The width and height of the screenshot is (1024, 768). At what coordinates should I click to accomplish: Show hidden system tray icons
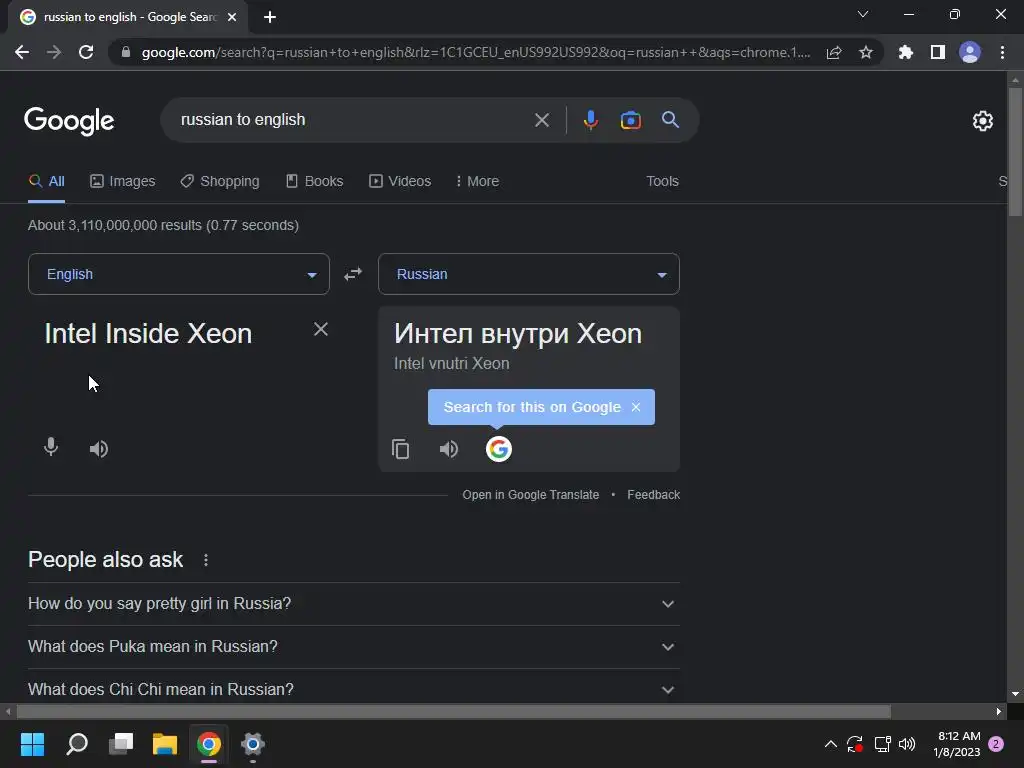(831, 744)
